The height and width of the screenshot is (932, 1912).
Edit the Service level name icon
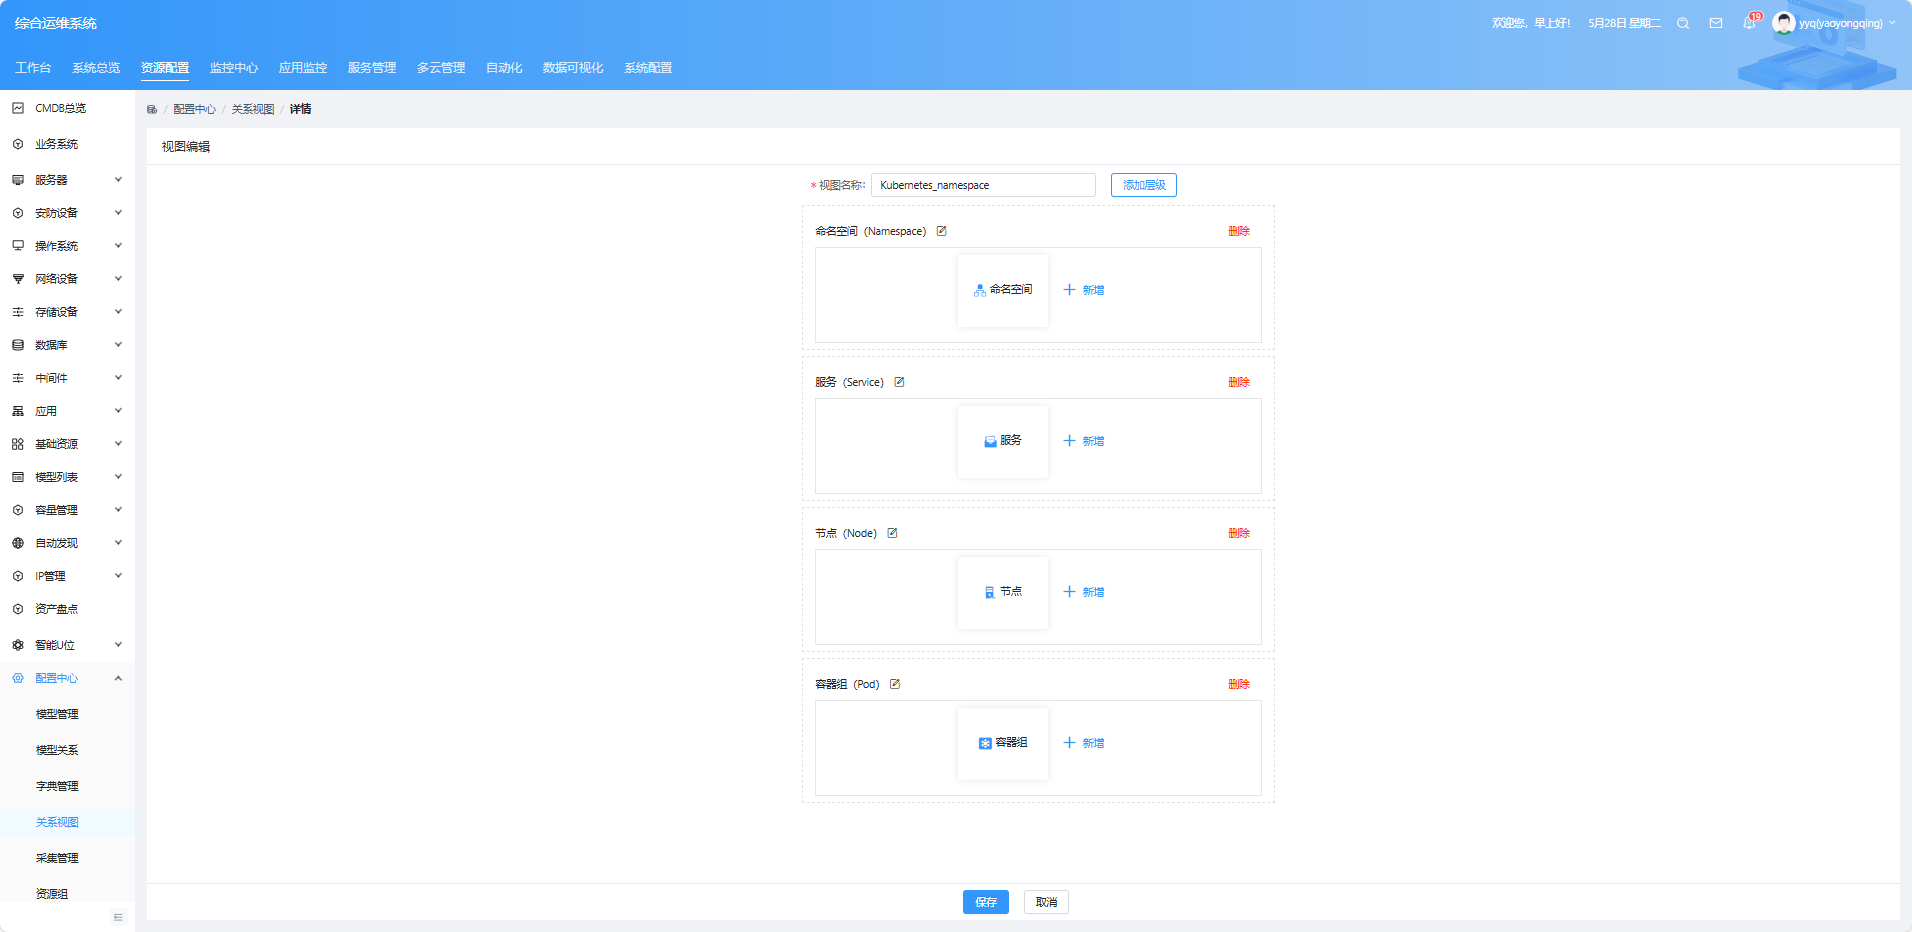coord(899,382)
